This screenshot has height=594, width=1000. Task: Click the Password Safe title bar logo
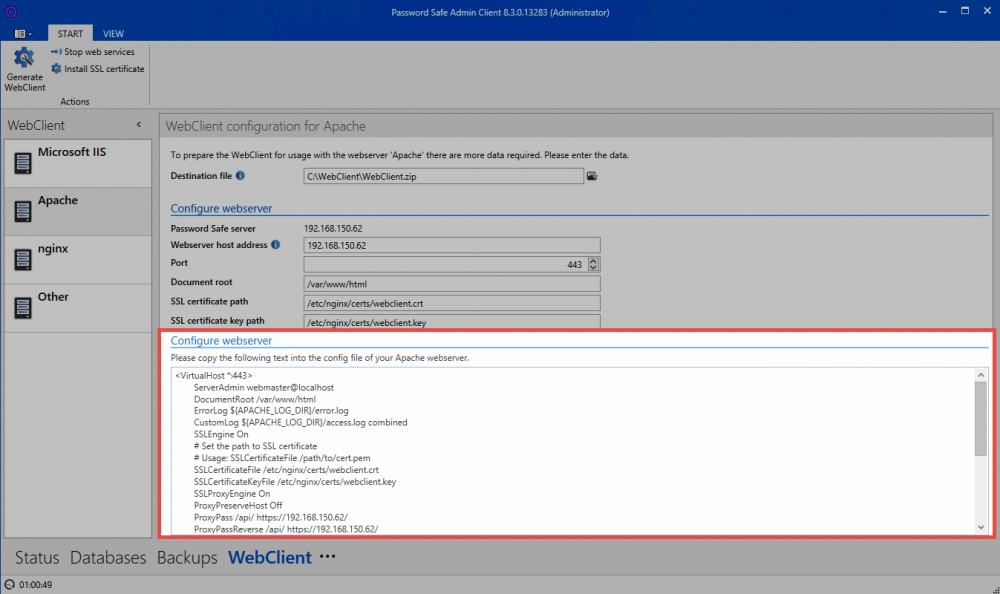(11, 11)
